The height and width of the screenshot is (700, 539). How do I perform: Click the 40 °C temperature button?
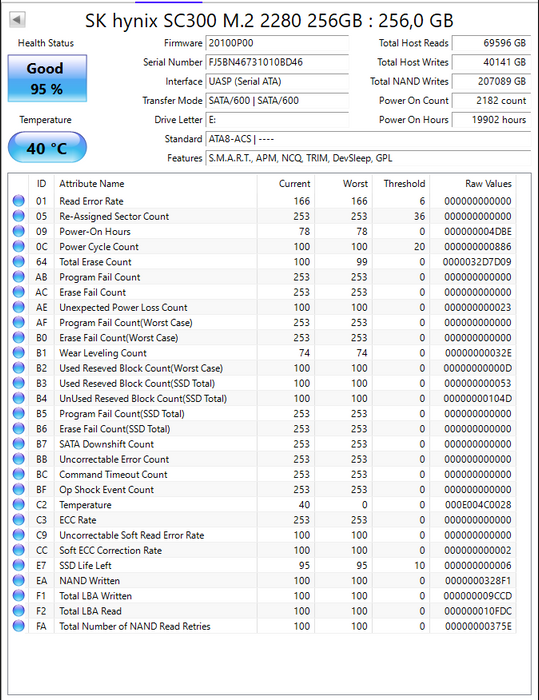coord(47,147)
